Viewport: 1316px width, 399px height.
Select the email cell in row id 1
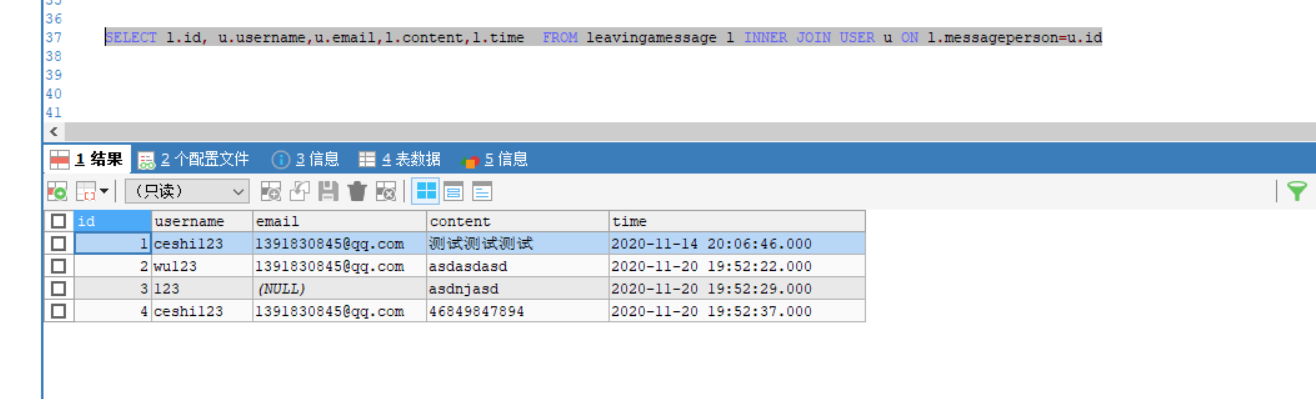(x=339, y=243)
